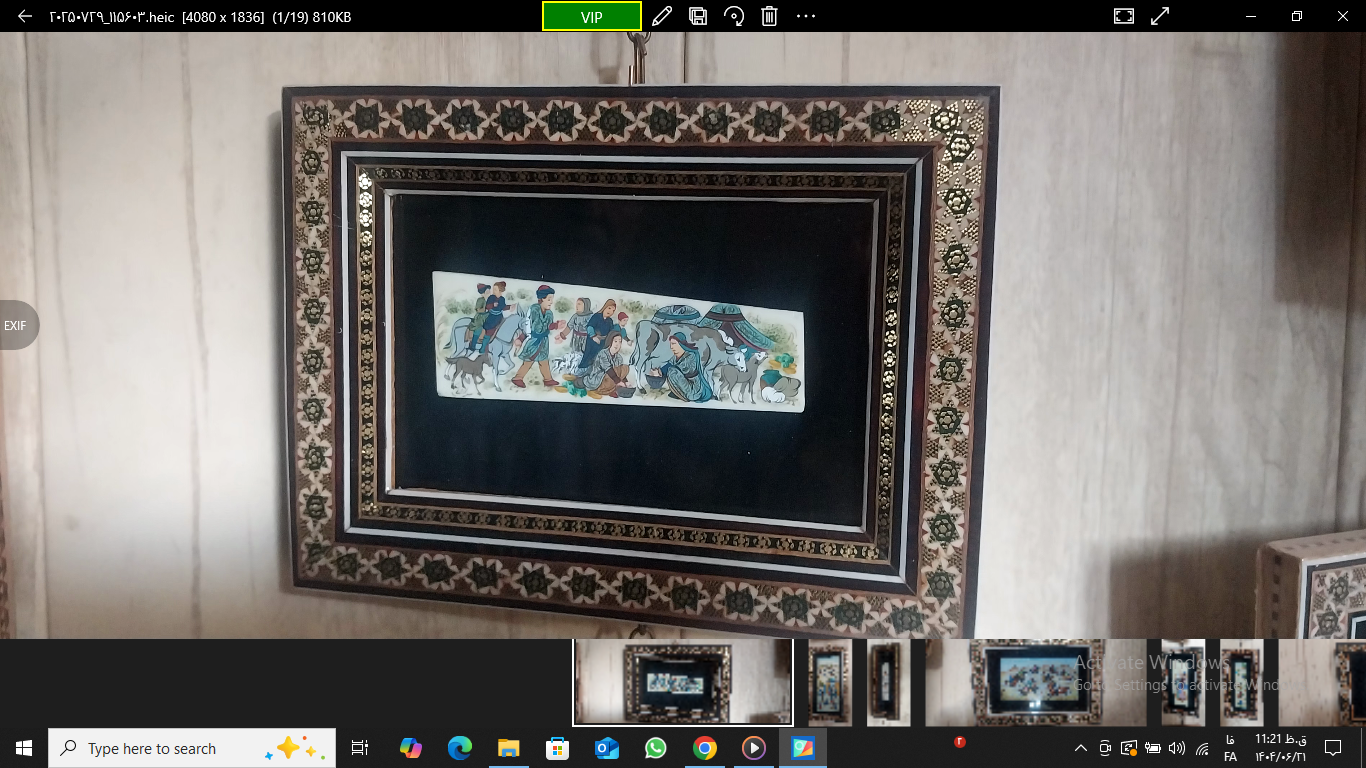Open WhatsApp from the taskbar

tap(655, 748)
